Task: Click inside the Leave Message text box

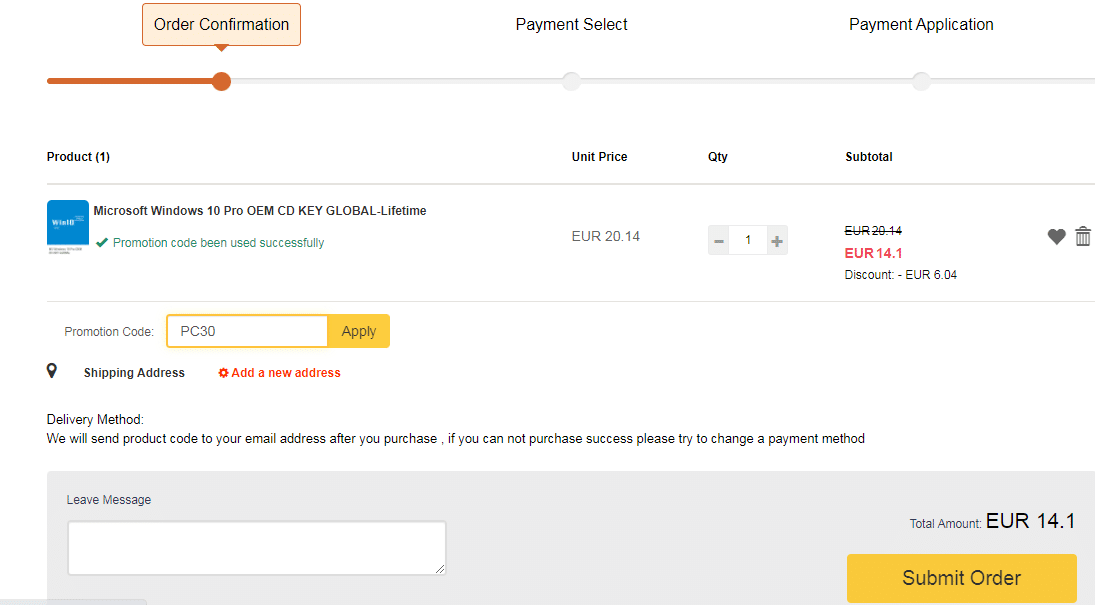Action: click(x=257, y=547)
